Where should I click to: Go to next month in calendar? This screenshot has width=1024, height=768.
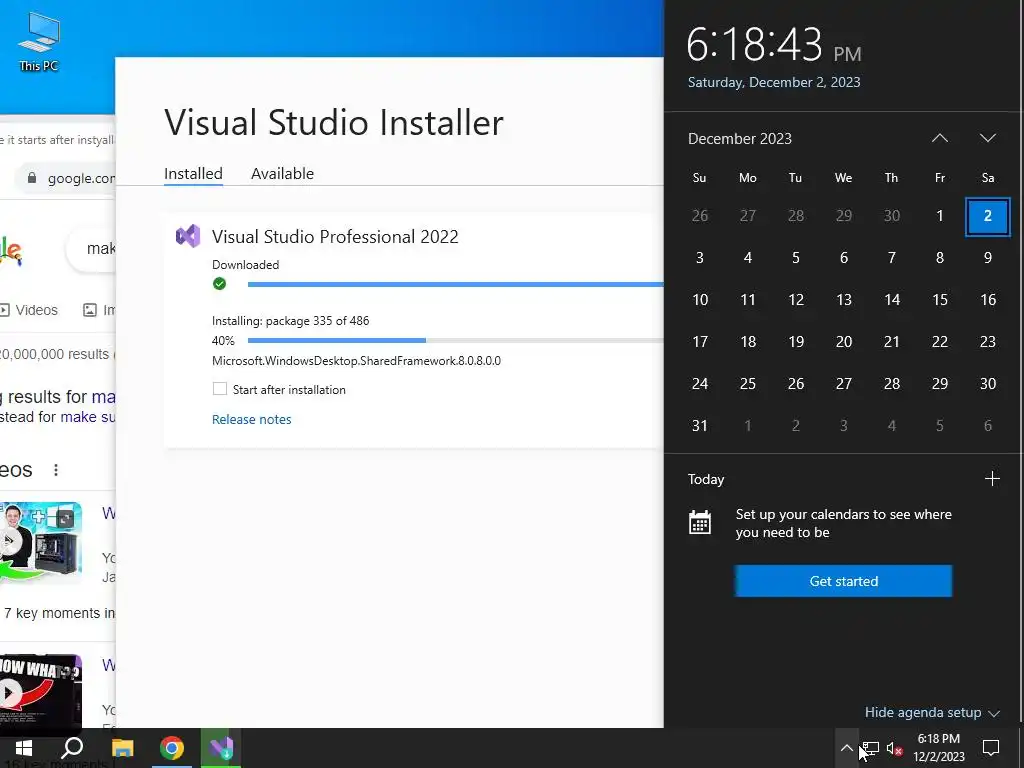point(987,138)
